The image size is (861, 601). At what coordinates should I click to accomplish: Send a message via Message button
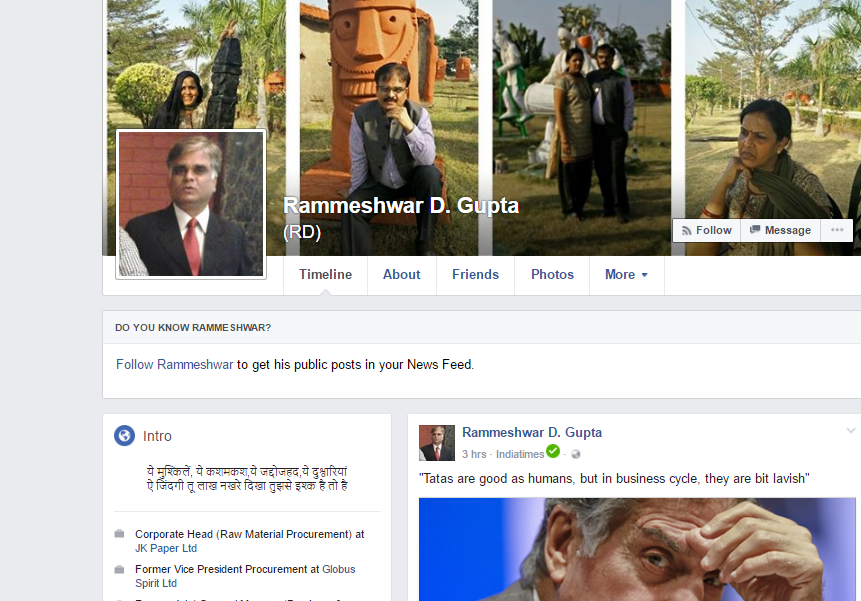(x=780, y=231)
